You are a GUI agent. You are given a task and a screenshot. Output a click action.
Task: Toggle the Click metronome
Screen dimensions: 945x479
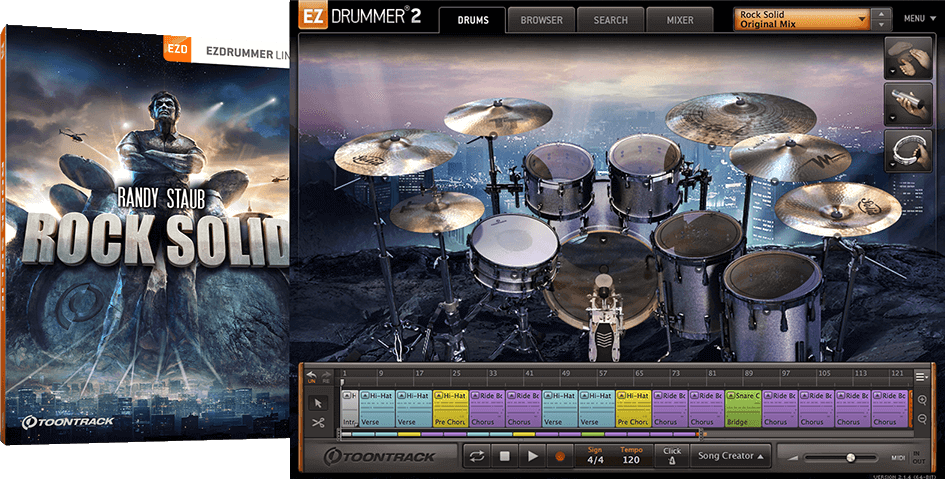tap(671, 456)
